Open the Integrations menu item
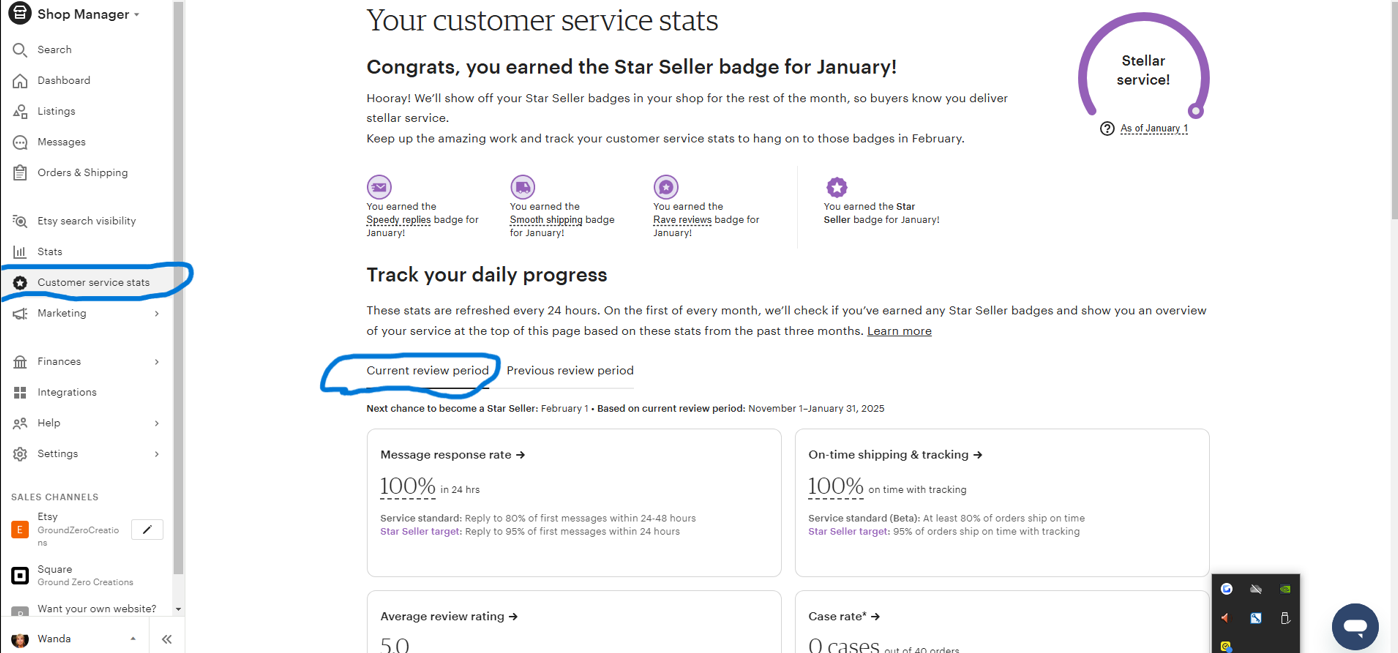The height and width of the screenshot is (653, 1398). (67, 393)
